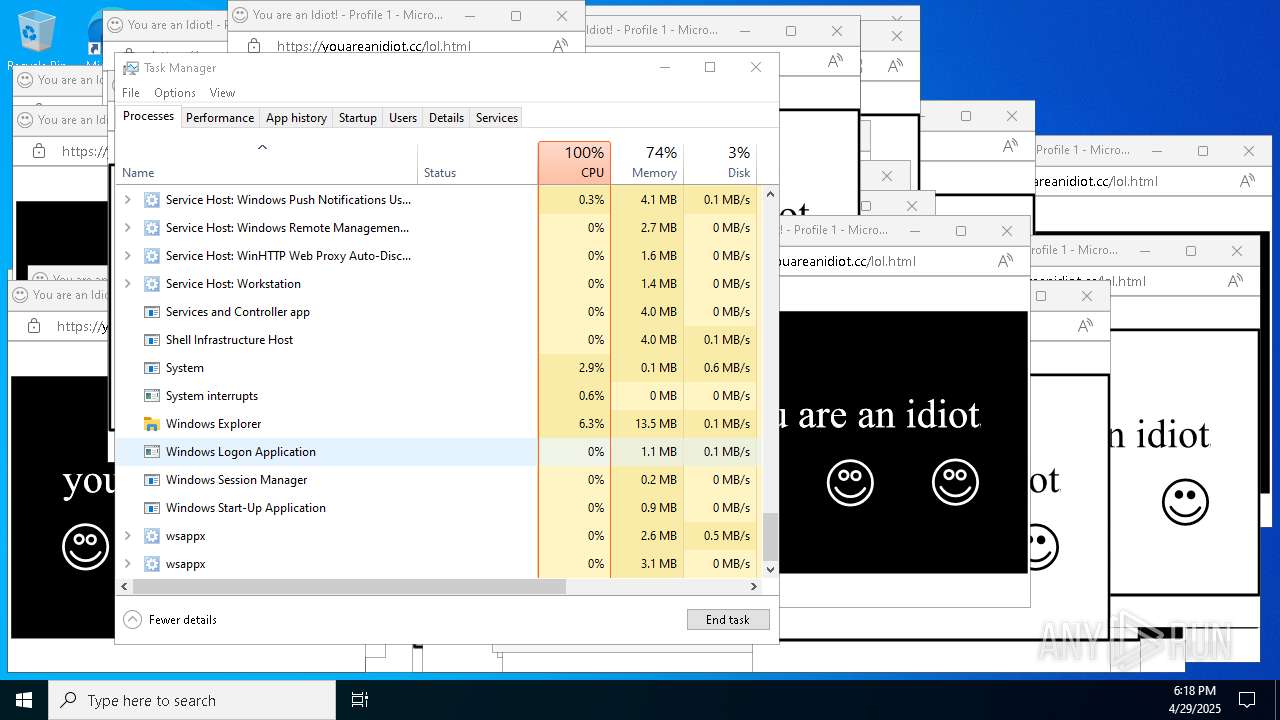The width and height of the screenshot is (1280, 720).
Task: Open the Options menu
Action: (x=175, y=93)
